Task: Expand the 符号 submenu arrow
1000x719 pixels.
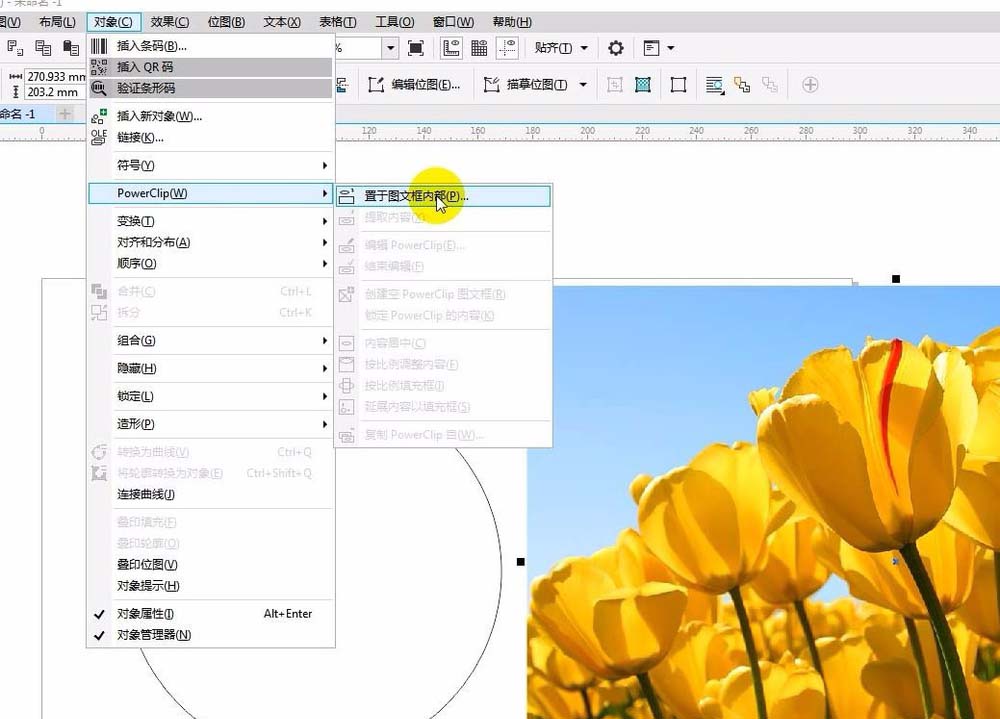Action: (325, 165)
